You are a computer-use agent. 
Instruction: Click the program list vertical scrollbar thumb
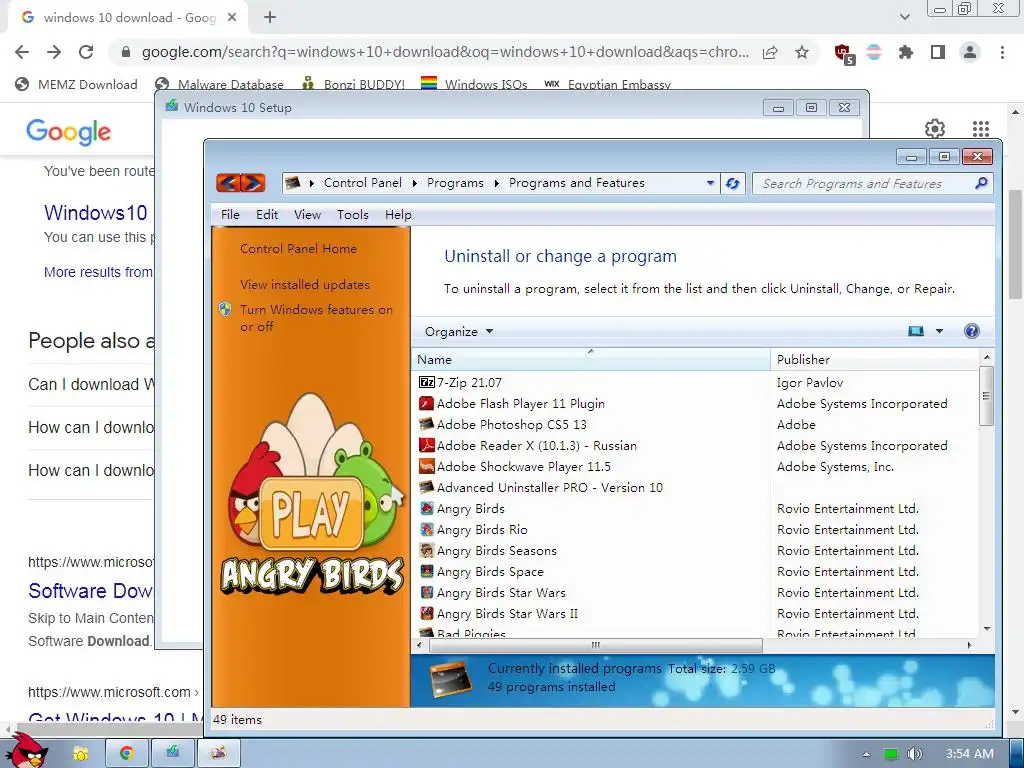tap(986, 396)
